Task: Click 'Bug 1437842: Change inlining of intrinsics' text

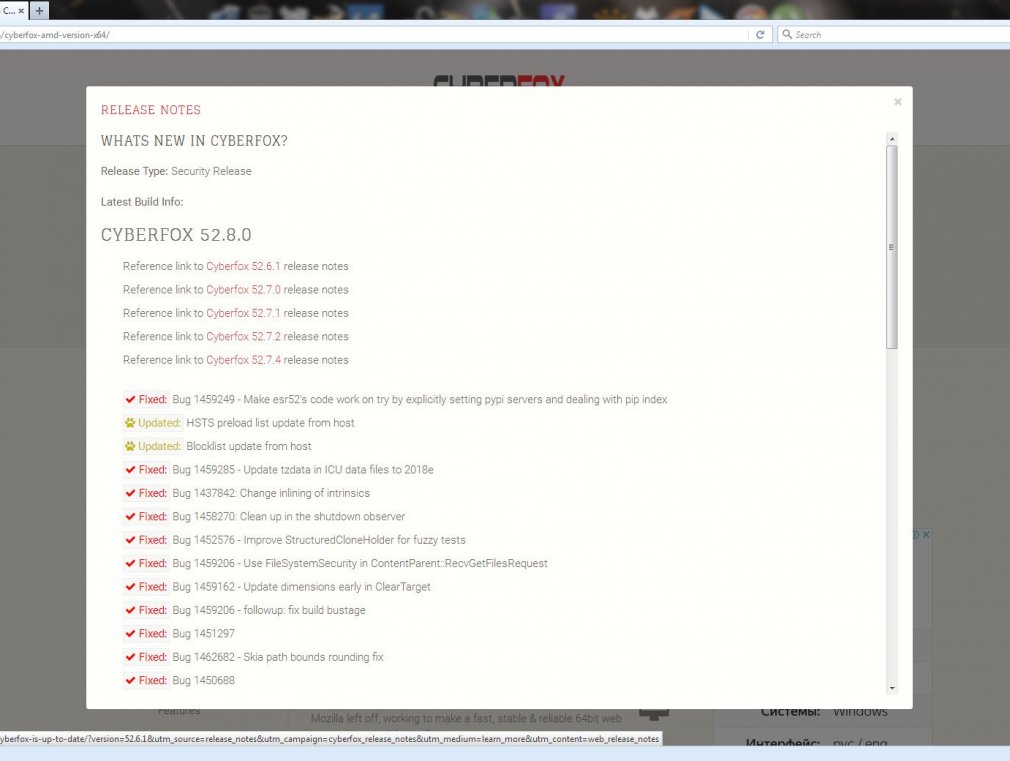Action: click(x=271, y=493)
